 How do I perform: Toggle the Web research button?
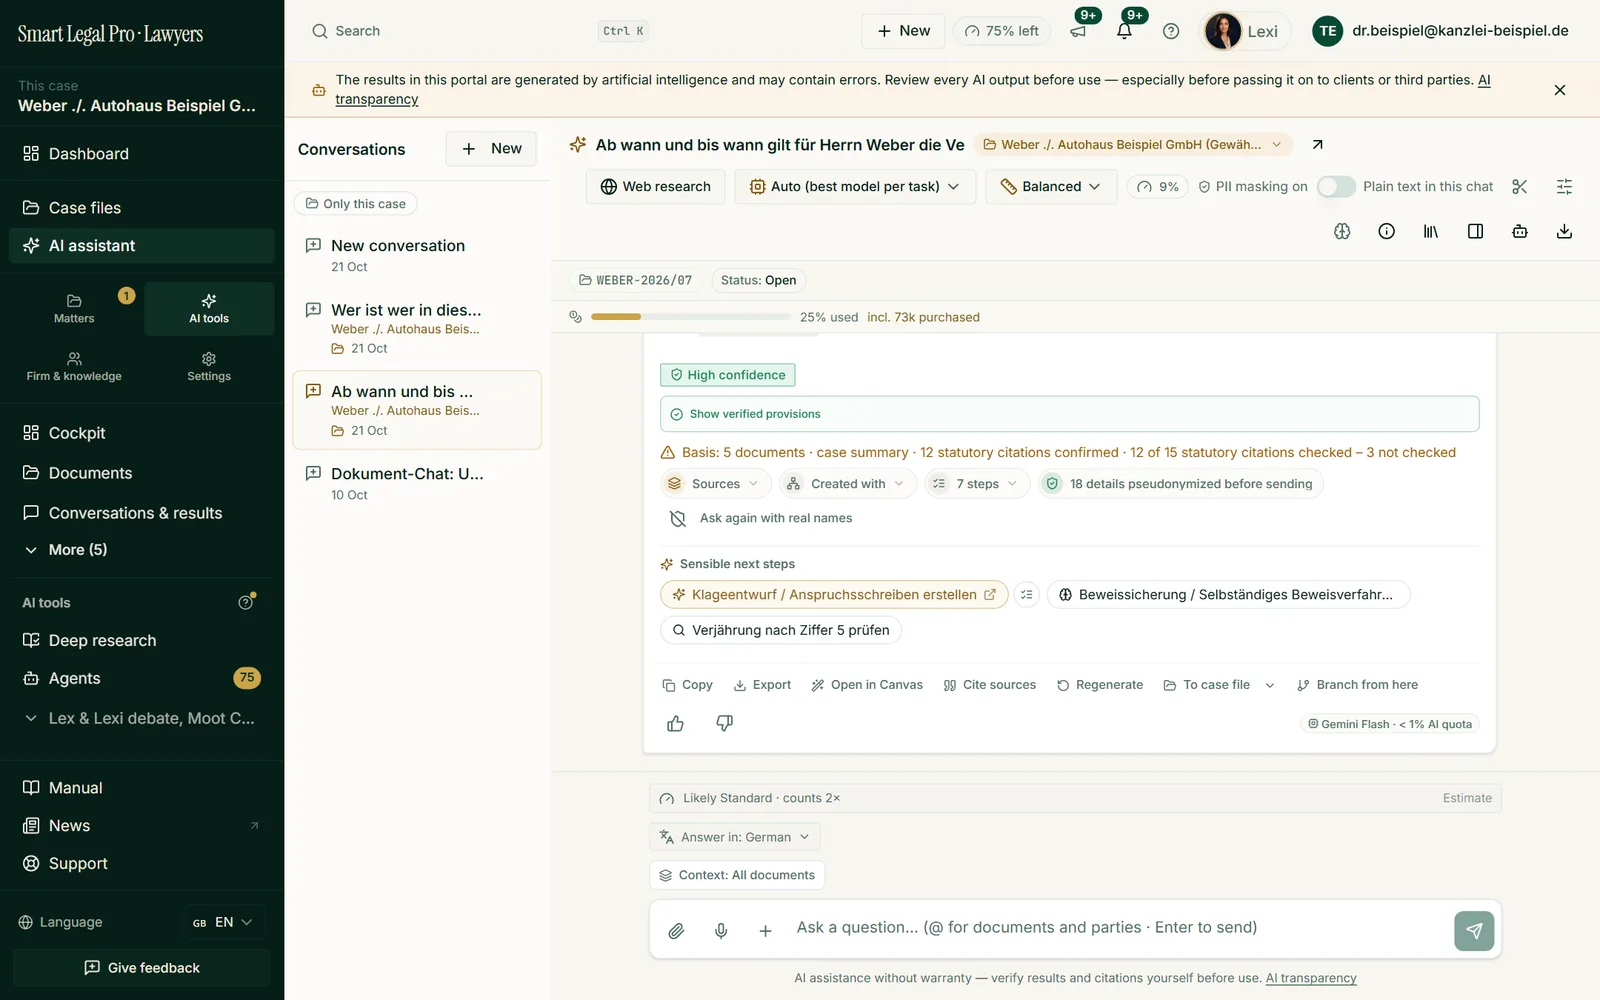click(656, 187)
